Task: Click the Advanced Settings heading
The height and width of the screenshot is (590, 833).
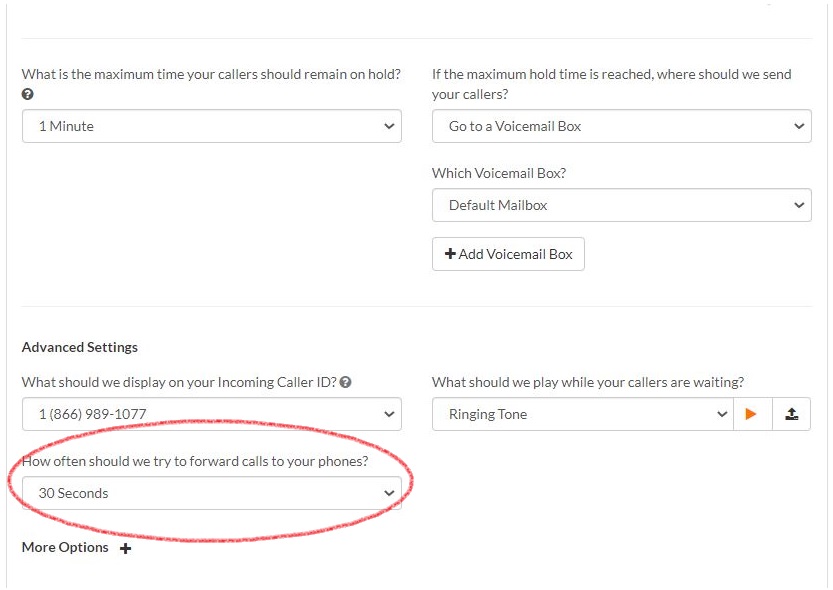Action: coord(80,347)
